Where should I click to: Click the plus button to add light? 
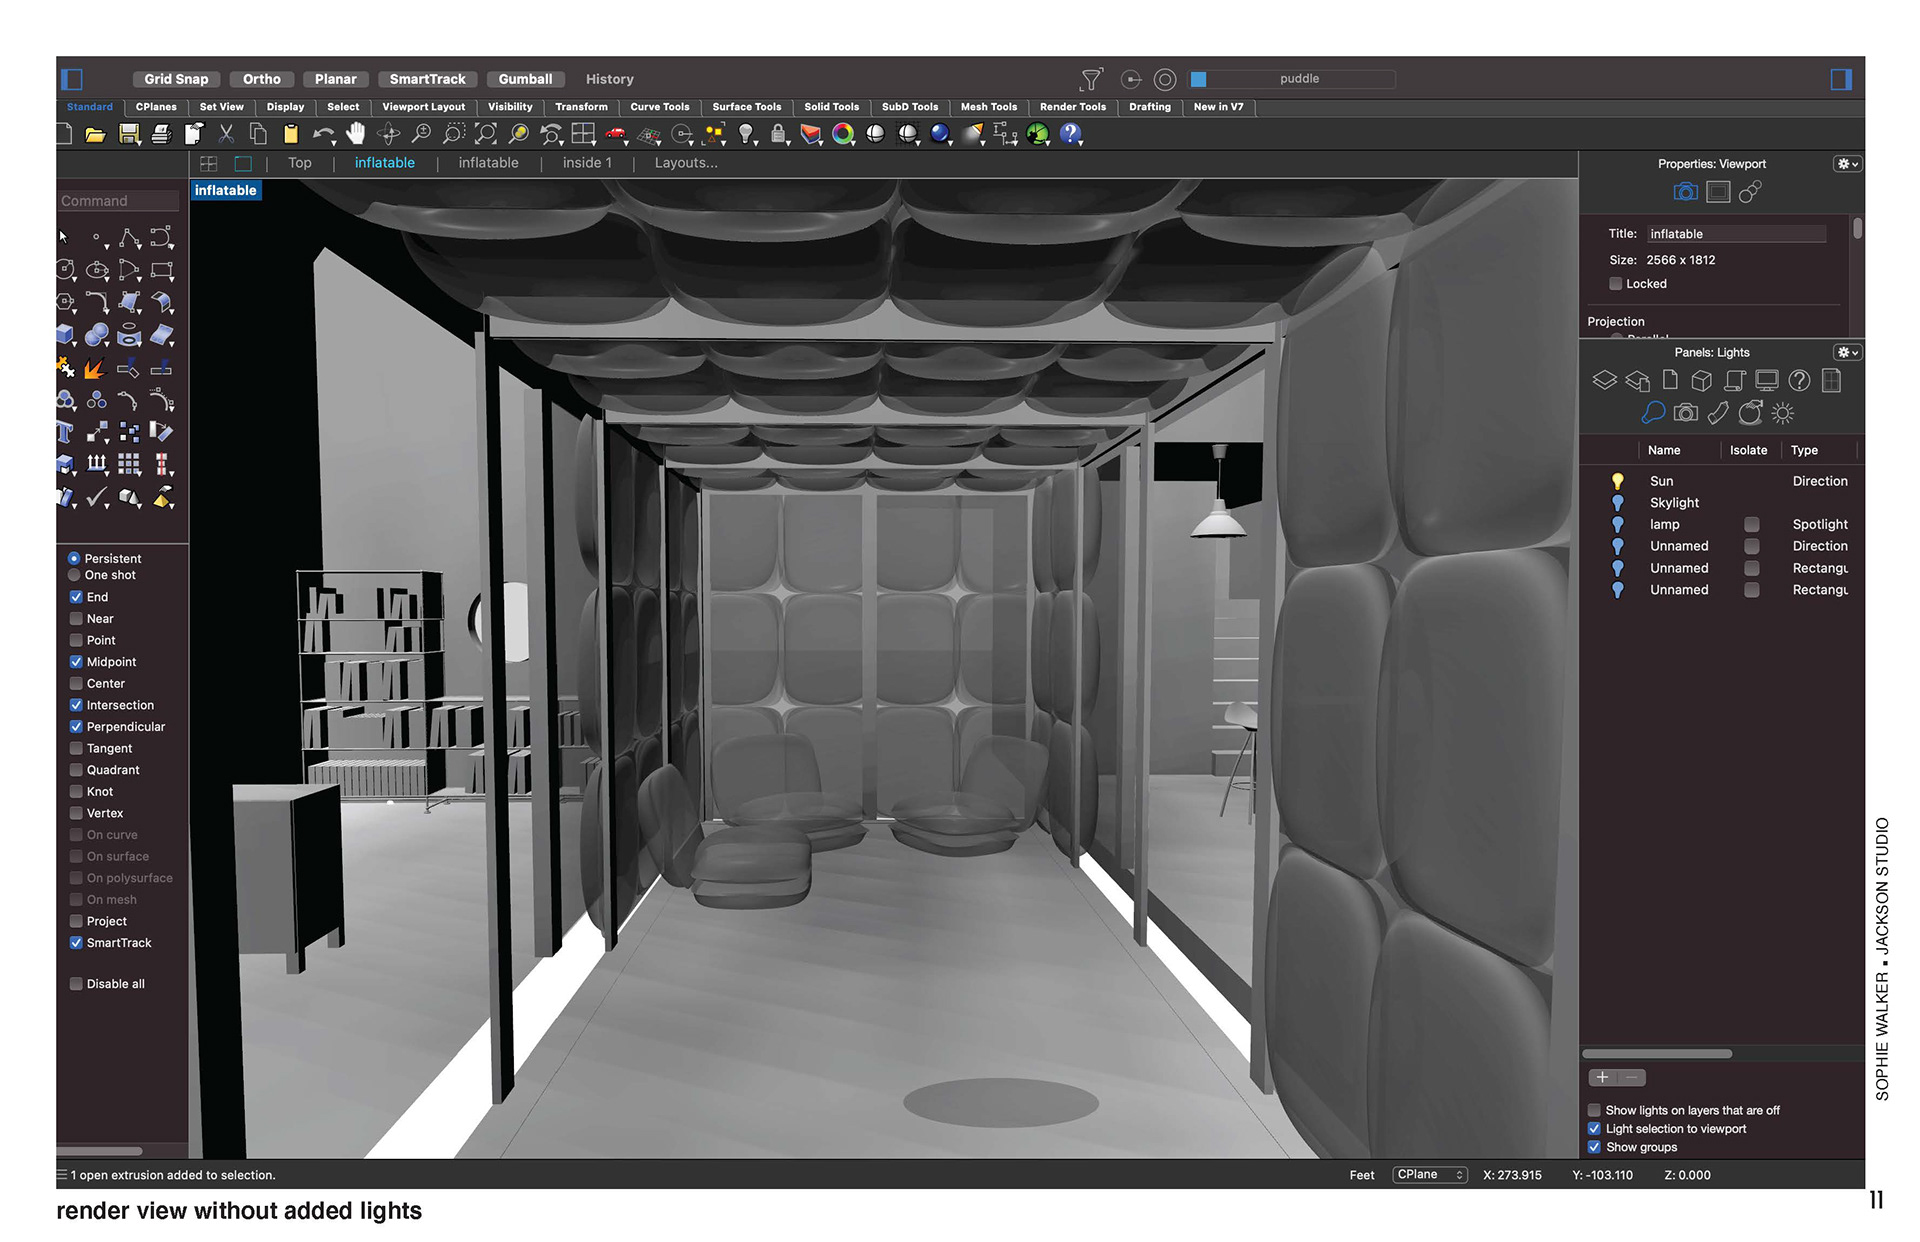click(1602, 1078)
